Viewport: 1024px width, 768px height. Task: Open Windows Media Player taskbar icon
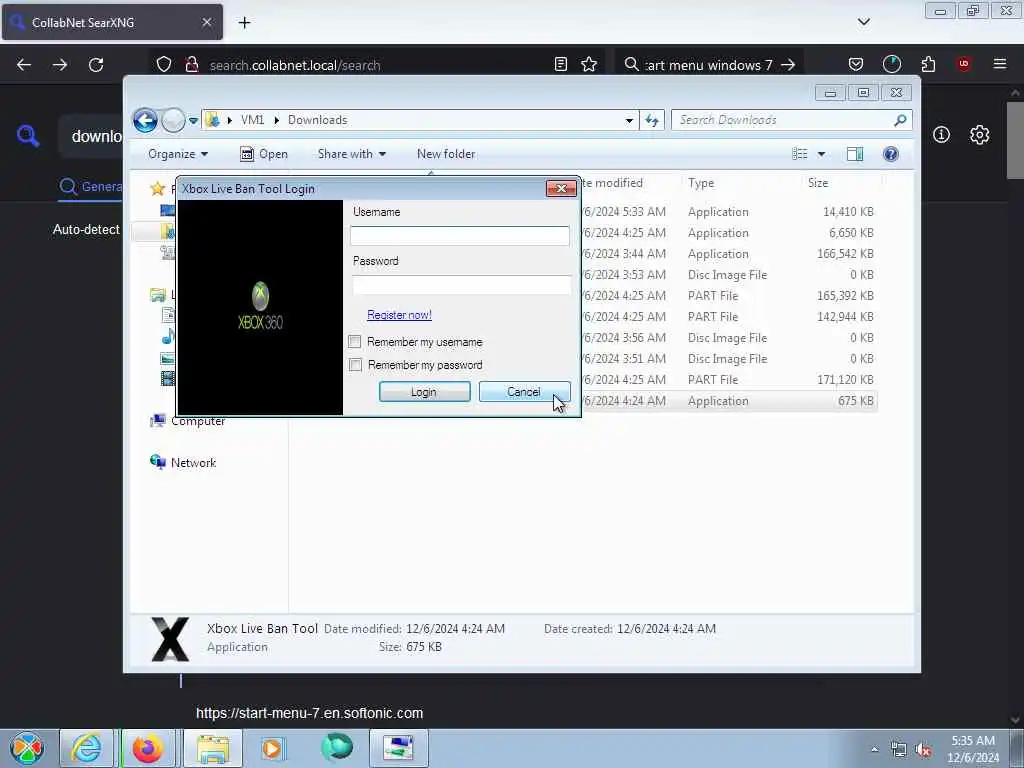click(272, 748)
